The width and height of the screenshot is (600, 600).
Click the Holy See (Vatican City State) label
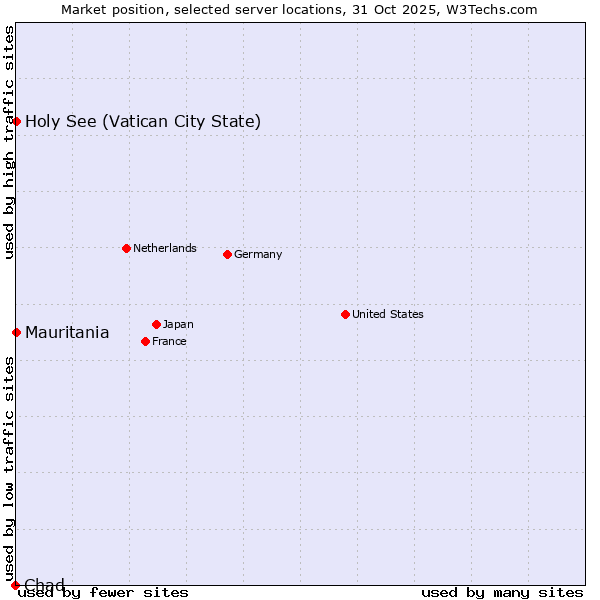point(143,122)
